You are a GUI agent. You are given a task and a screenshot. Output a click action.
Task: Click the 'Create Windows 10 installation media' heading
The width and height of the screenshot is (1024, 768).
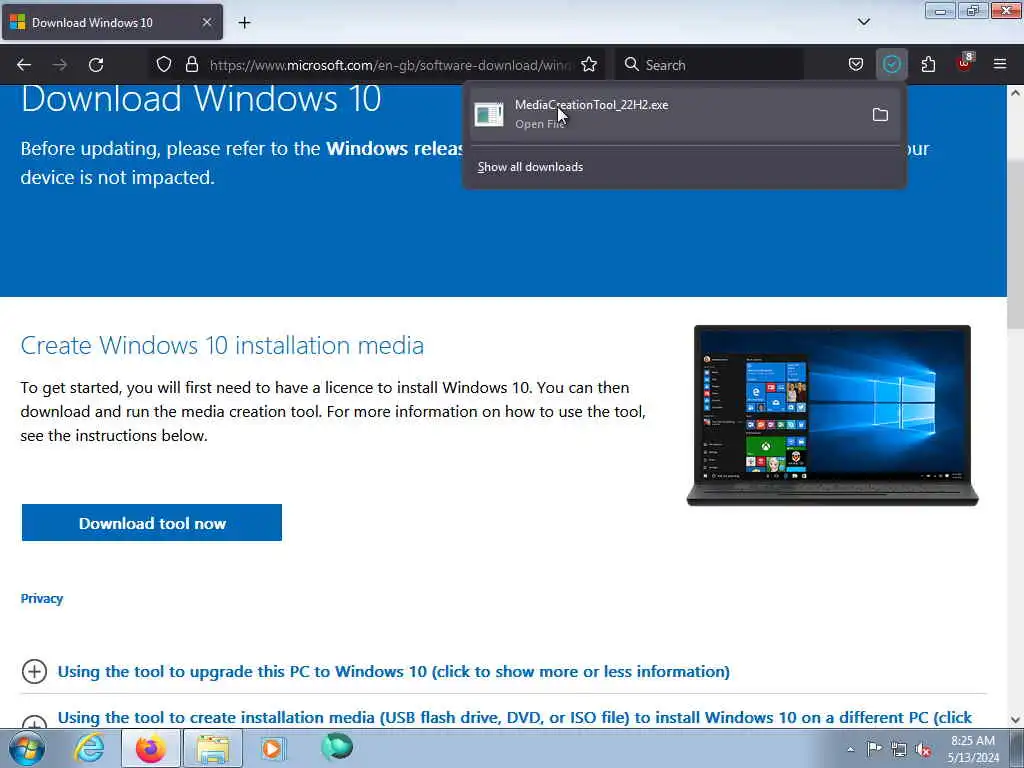tap(222, 345)
